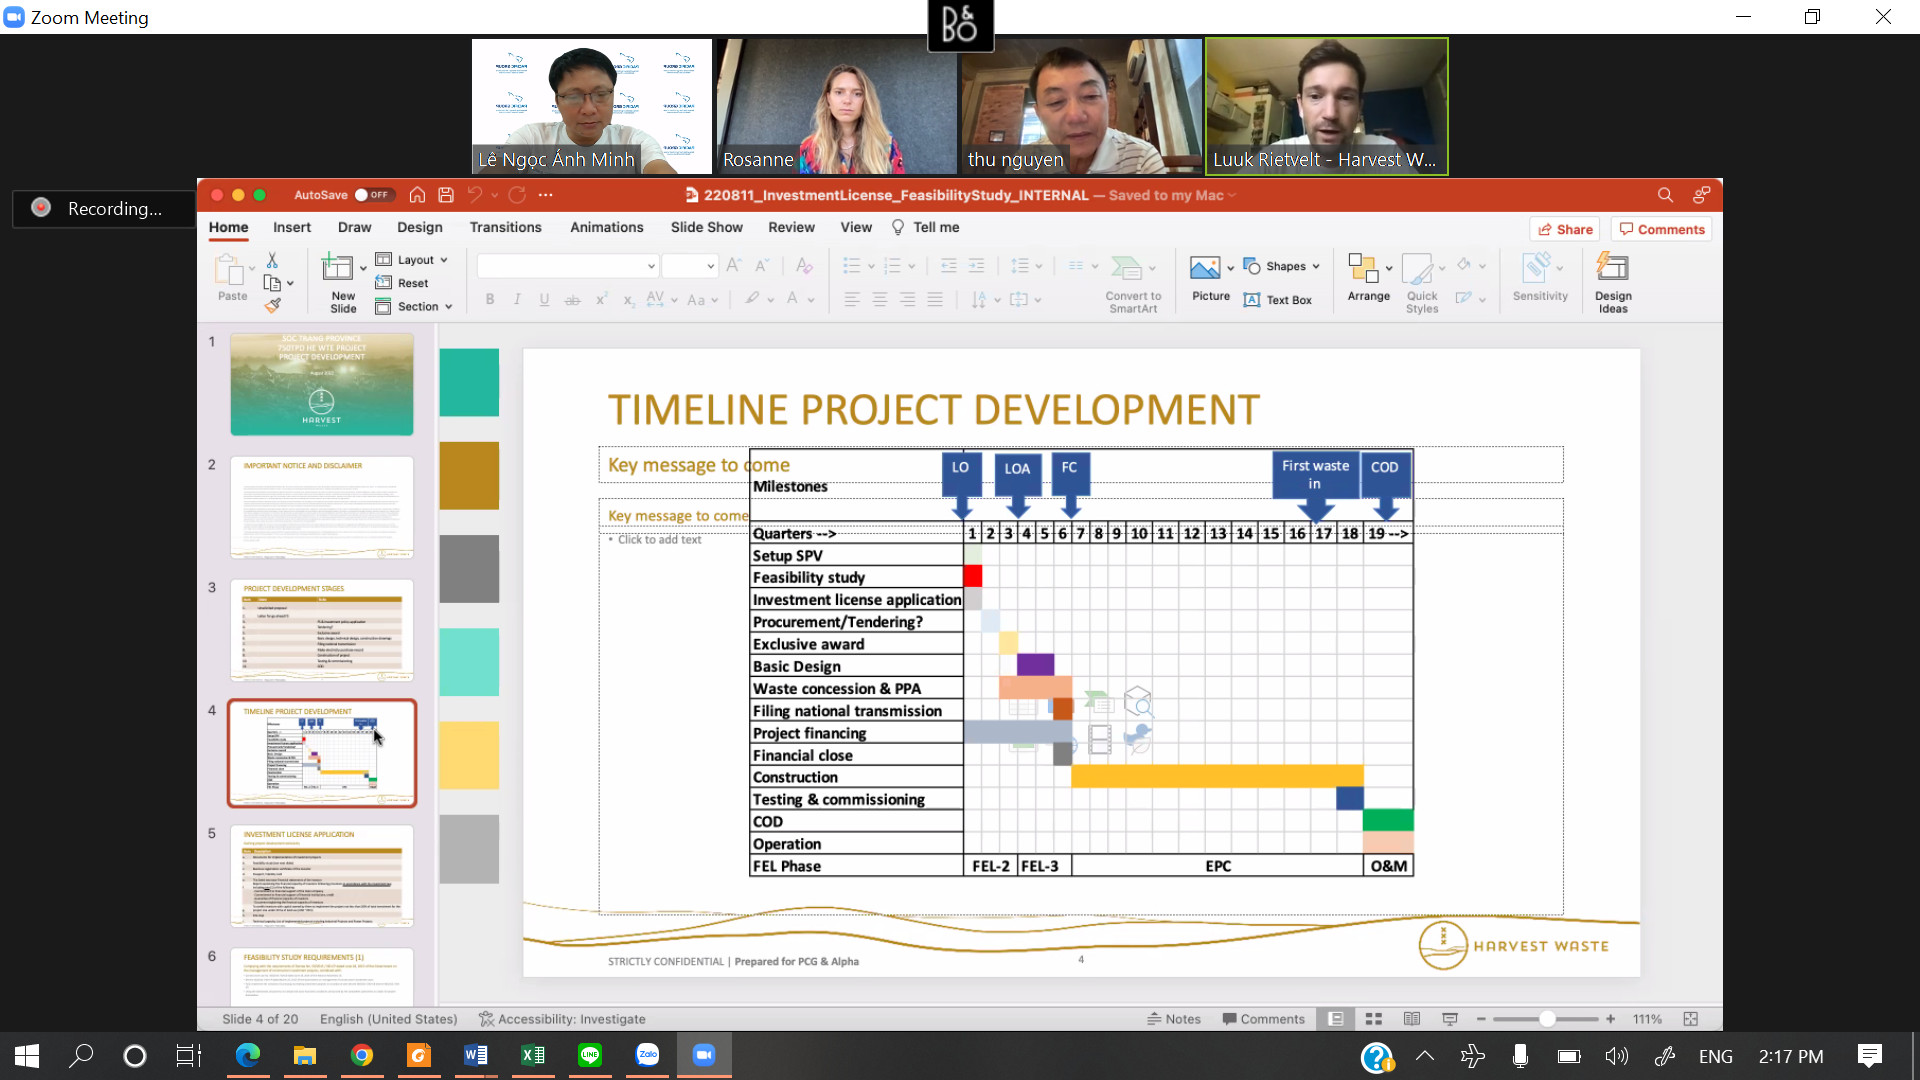
Task: Click the Picture insert icon
Action: pyautogui.click(x=1204, y=268)
